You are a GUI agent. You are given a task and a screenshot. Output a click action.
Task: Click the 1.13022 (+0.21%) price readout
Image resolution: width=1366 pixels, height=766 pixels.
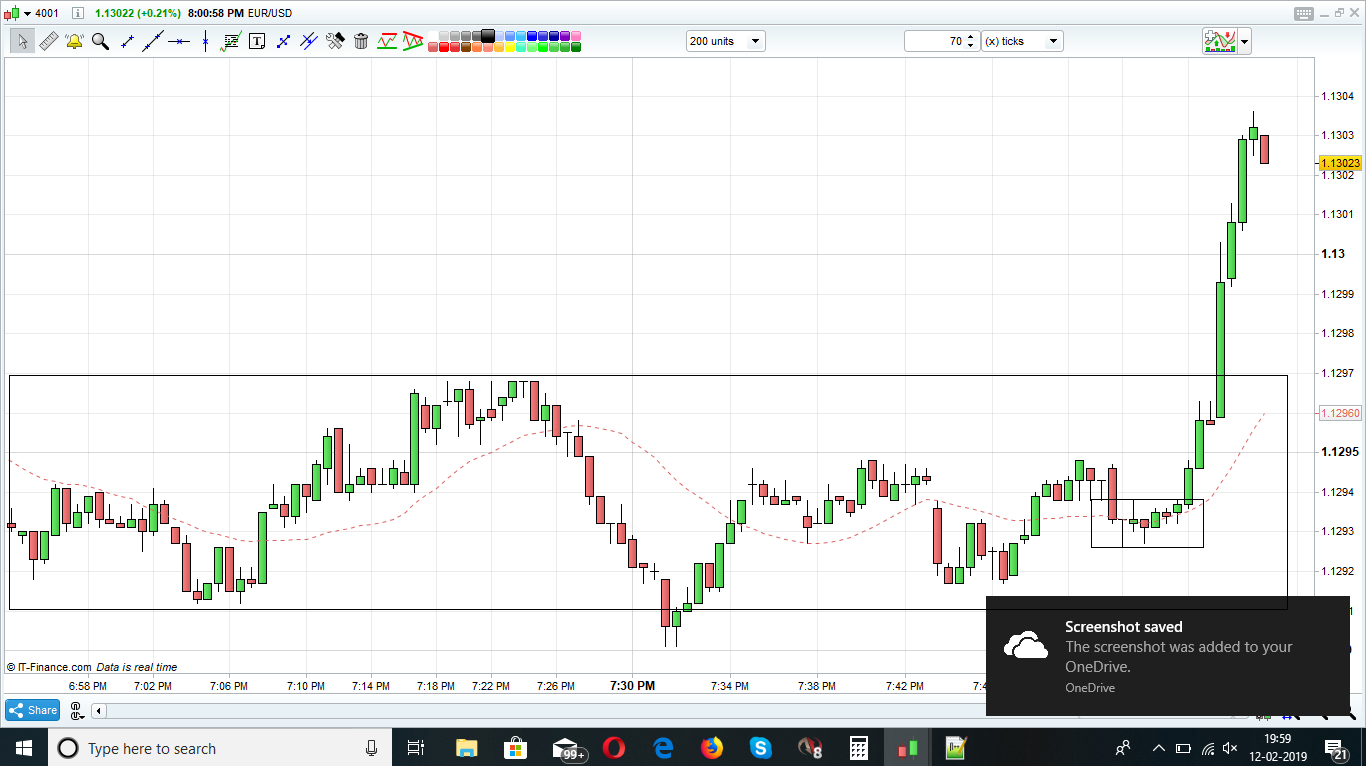point(138,13)
